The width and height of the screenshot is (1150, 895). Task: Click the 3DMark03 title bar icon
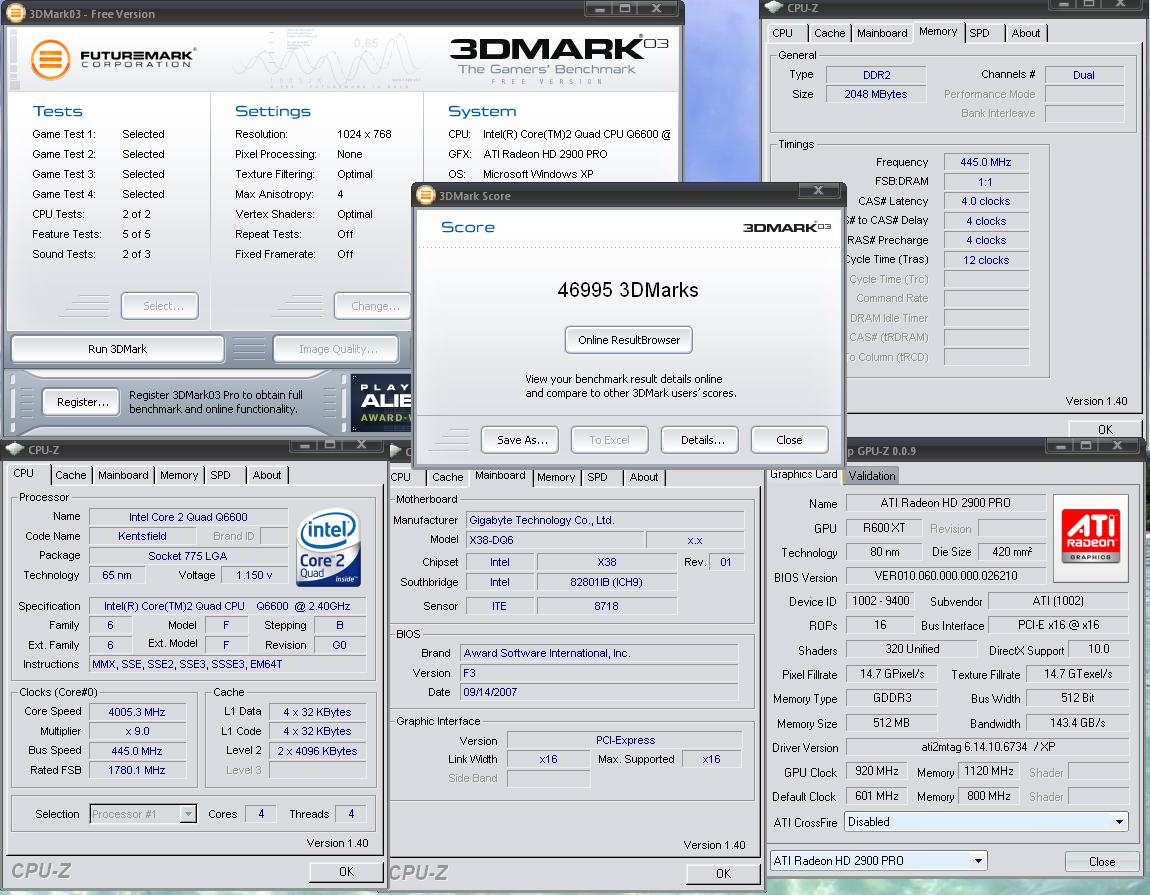[x=15, y=12]
